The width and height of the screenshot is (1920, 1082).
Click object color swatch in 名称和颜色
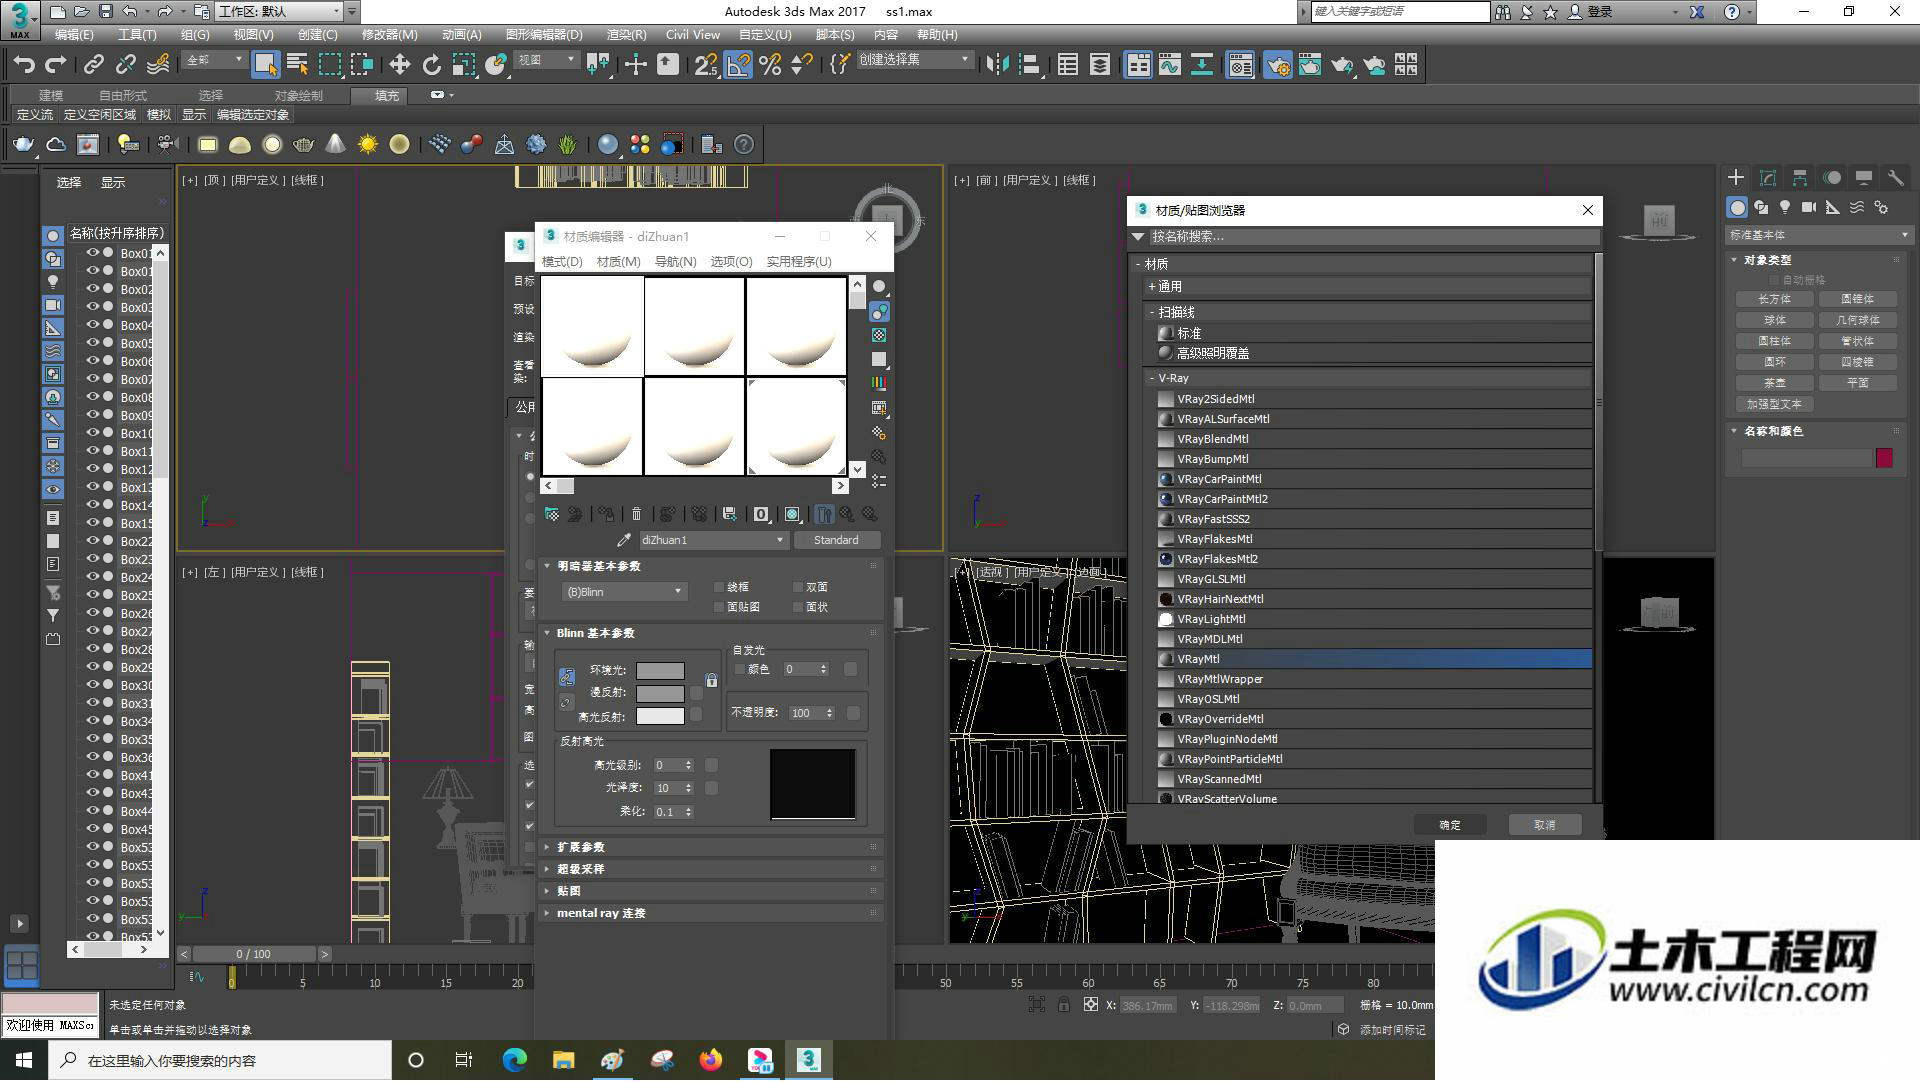coord(1884,458)
